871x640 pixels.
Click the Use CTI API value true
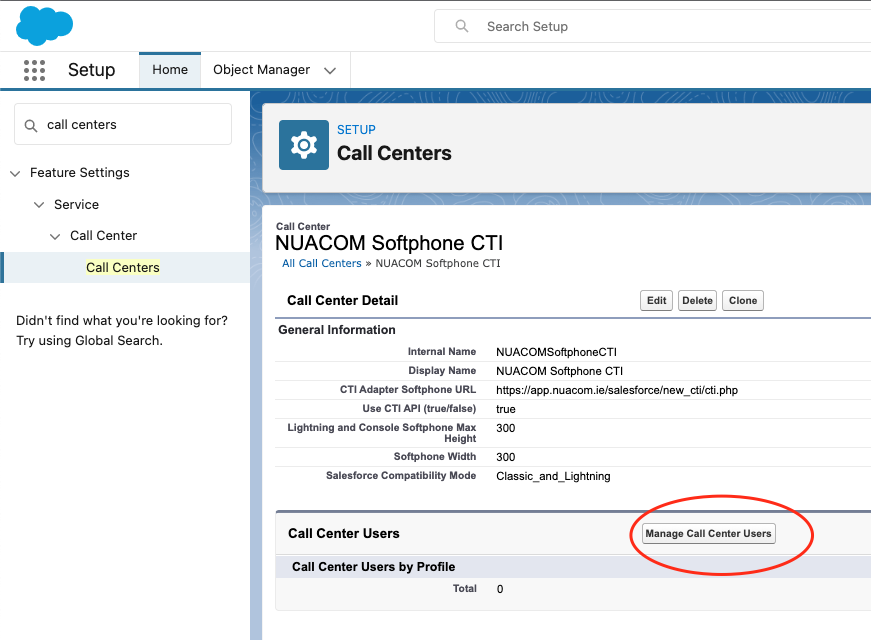click(x=505, y=409)
